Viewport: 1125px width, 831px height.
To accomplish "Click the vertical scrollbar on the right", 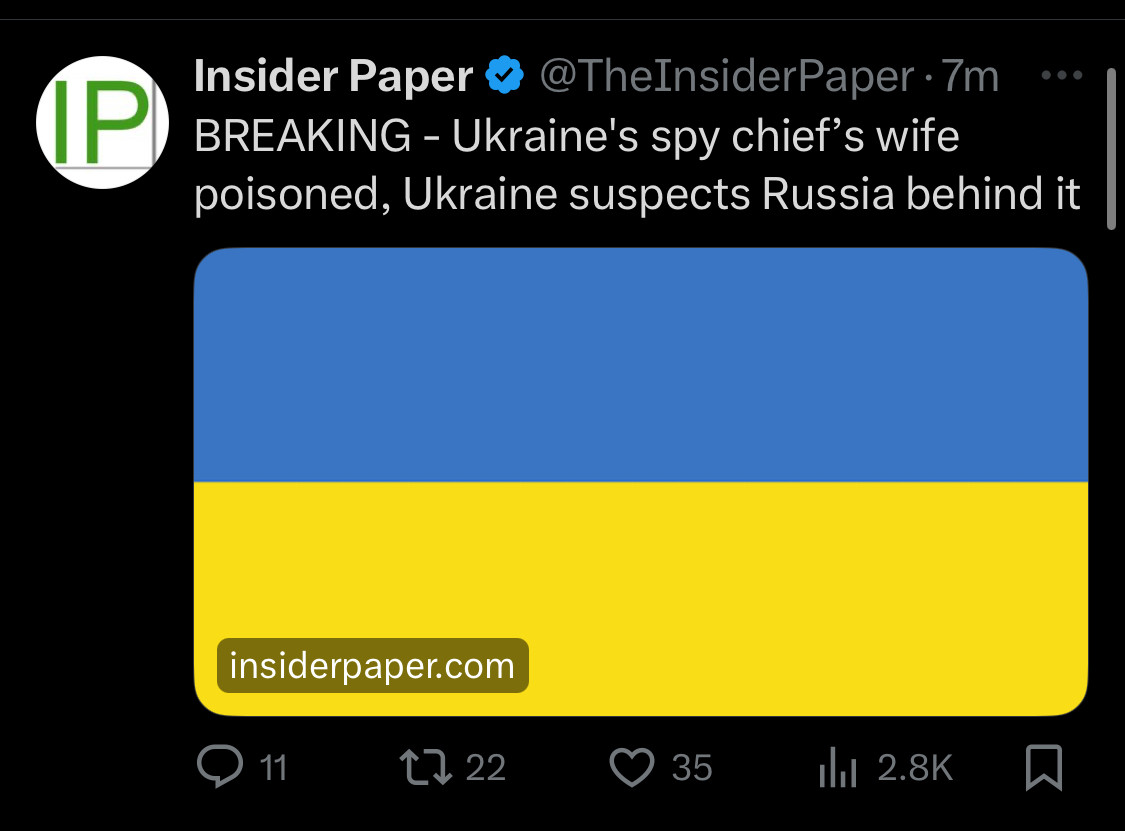I will 1111,150.
